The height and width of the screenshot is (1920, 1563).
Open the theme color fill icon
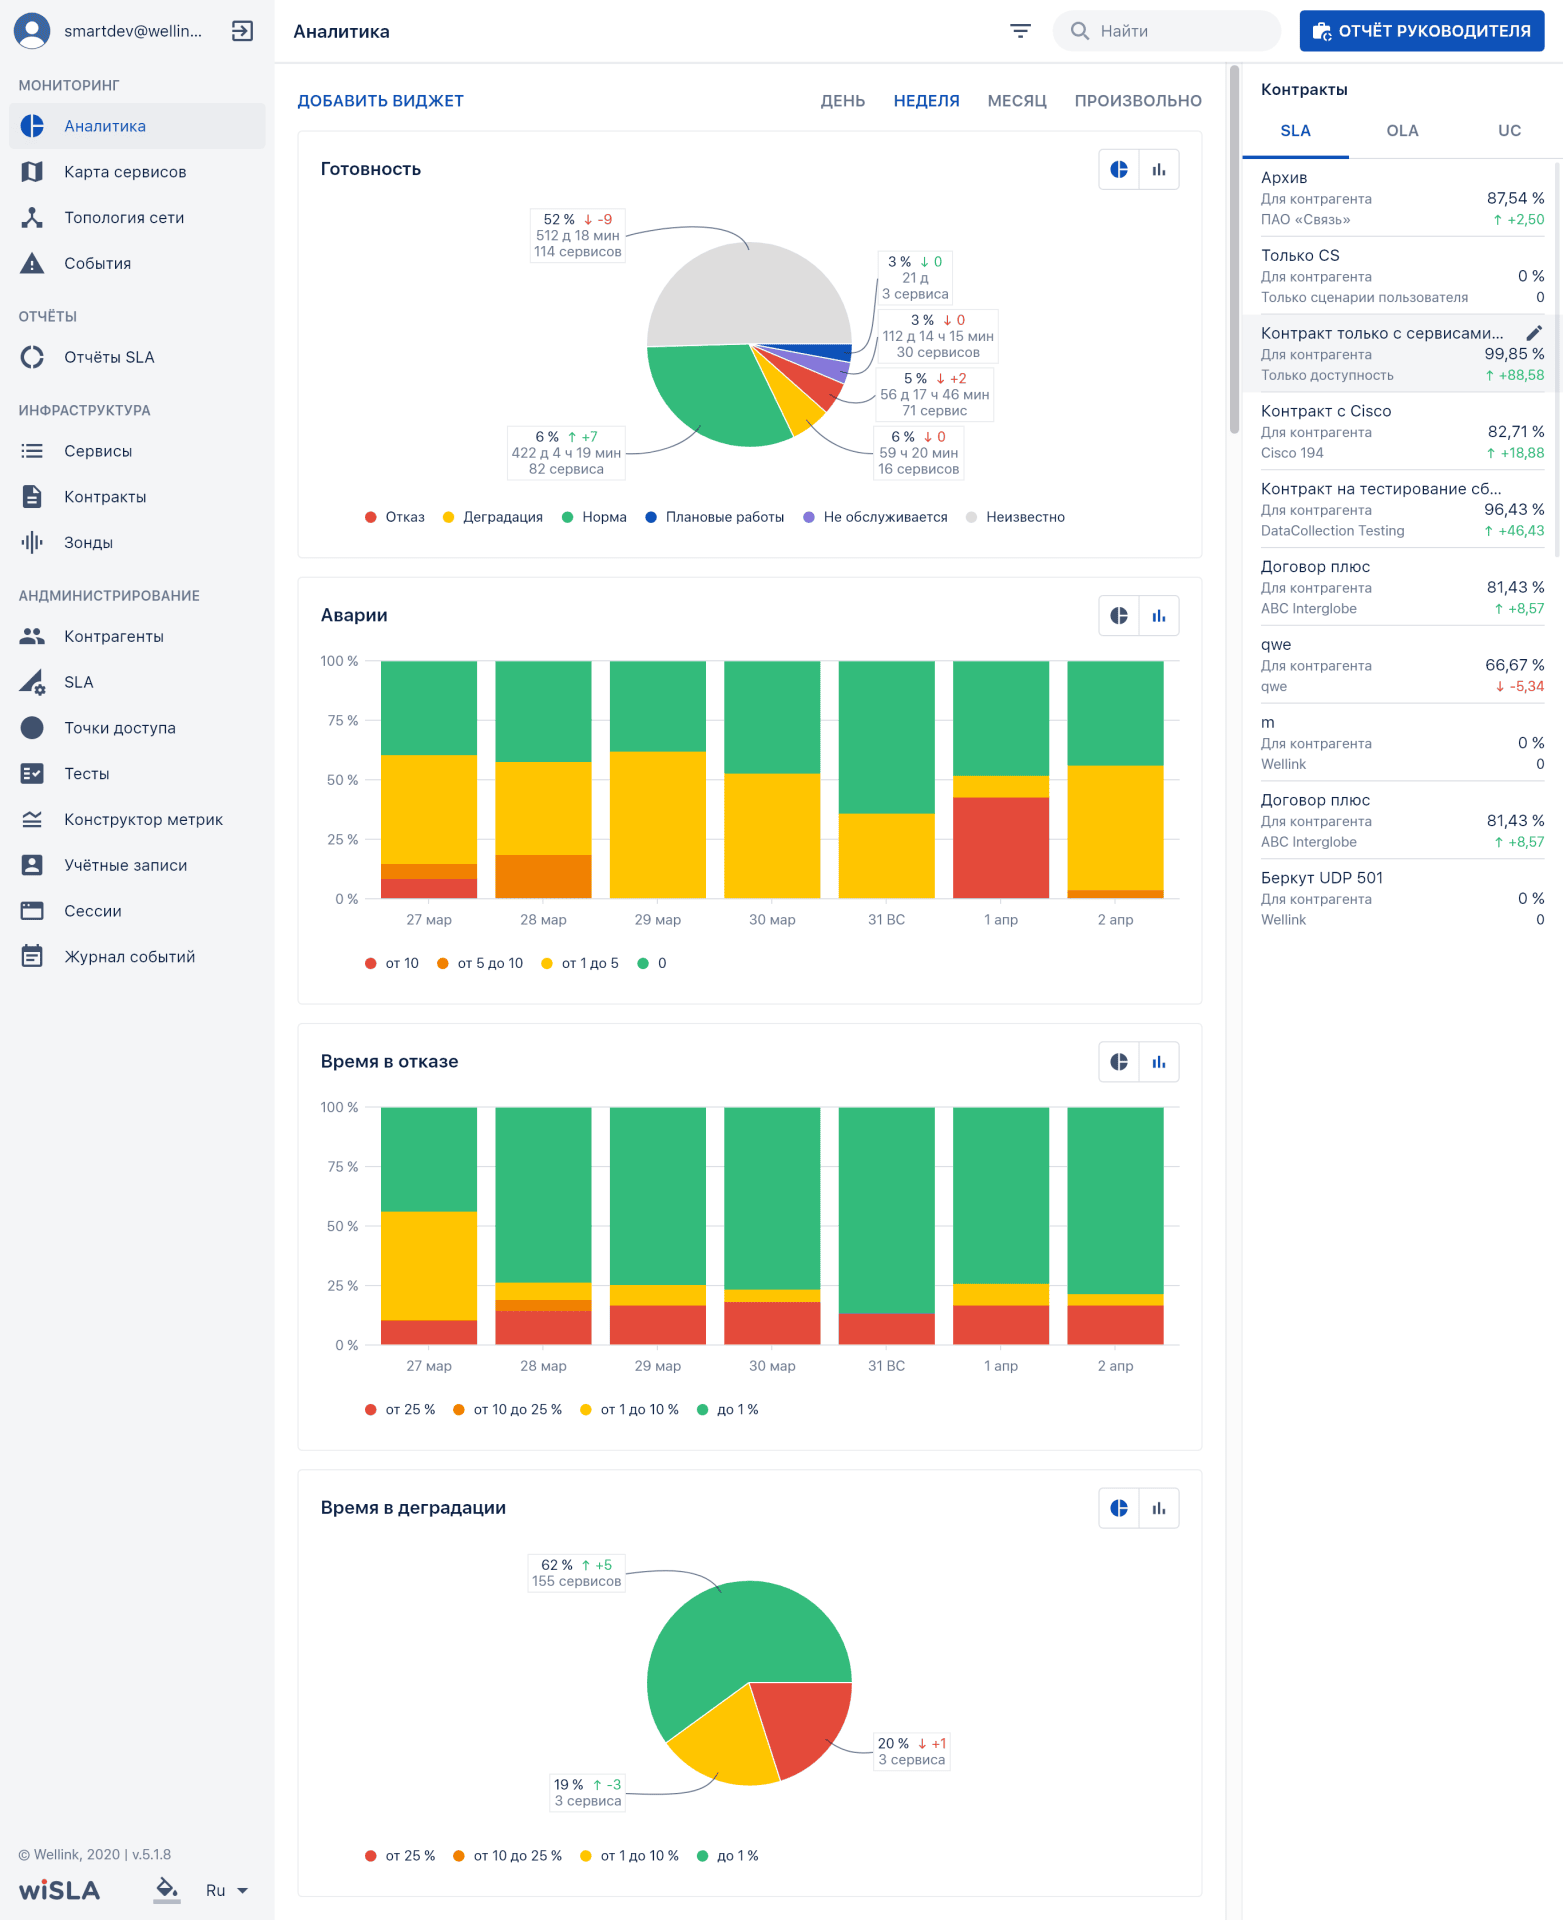point(167,1888)
